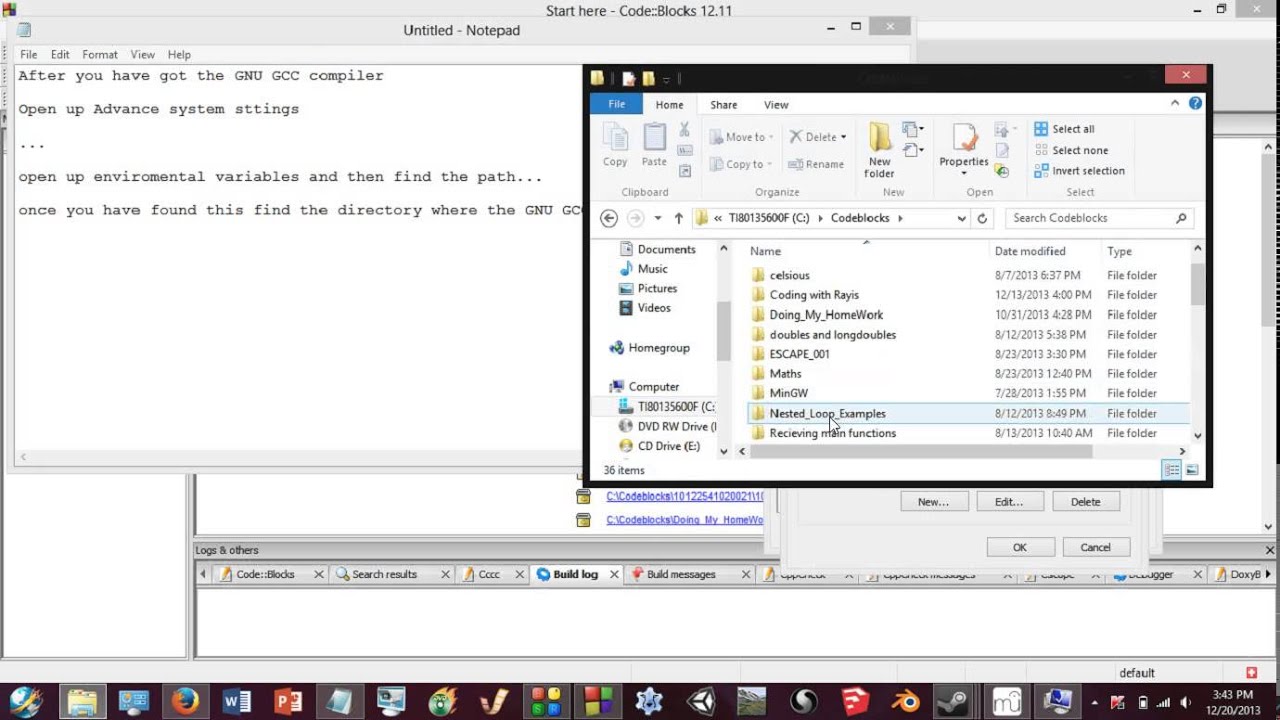Close the Code::Blocks log tab
Image resolution: width=1280 pixels, height=720 pixels.
318,574
